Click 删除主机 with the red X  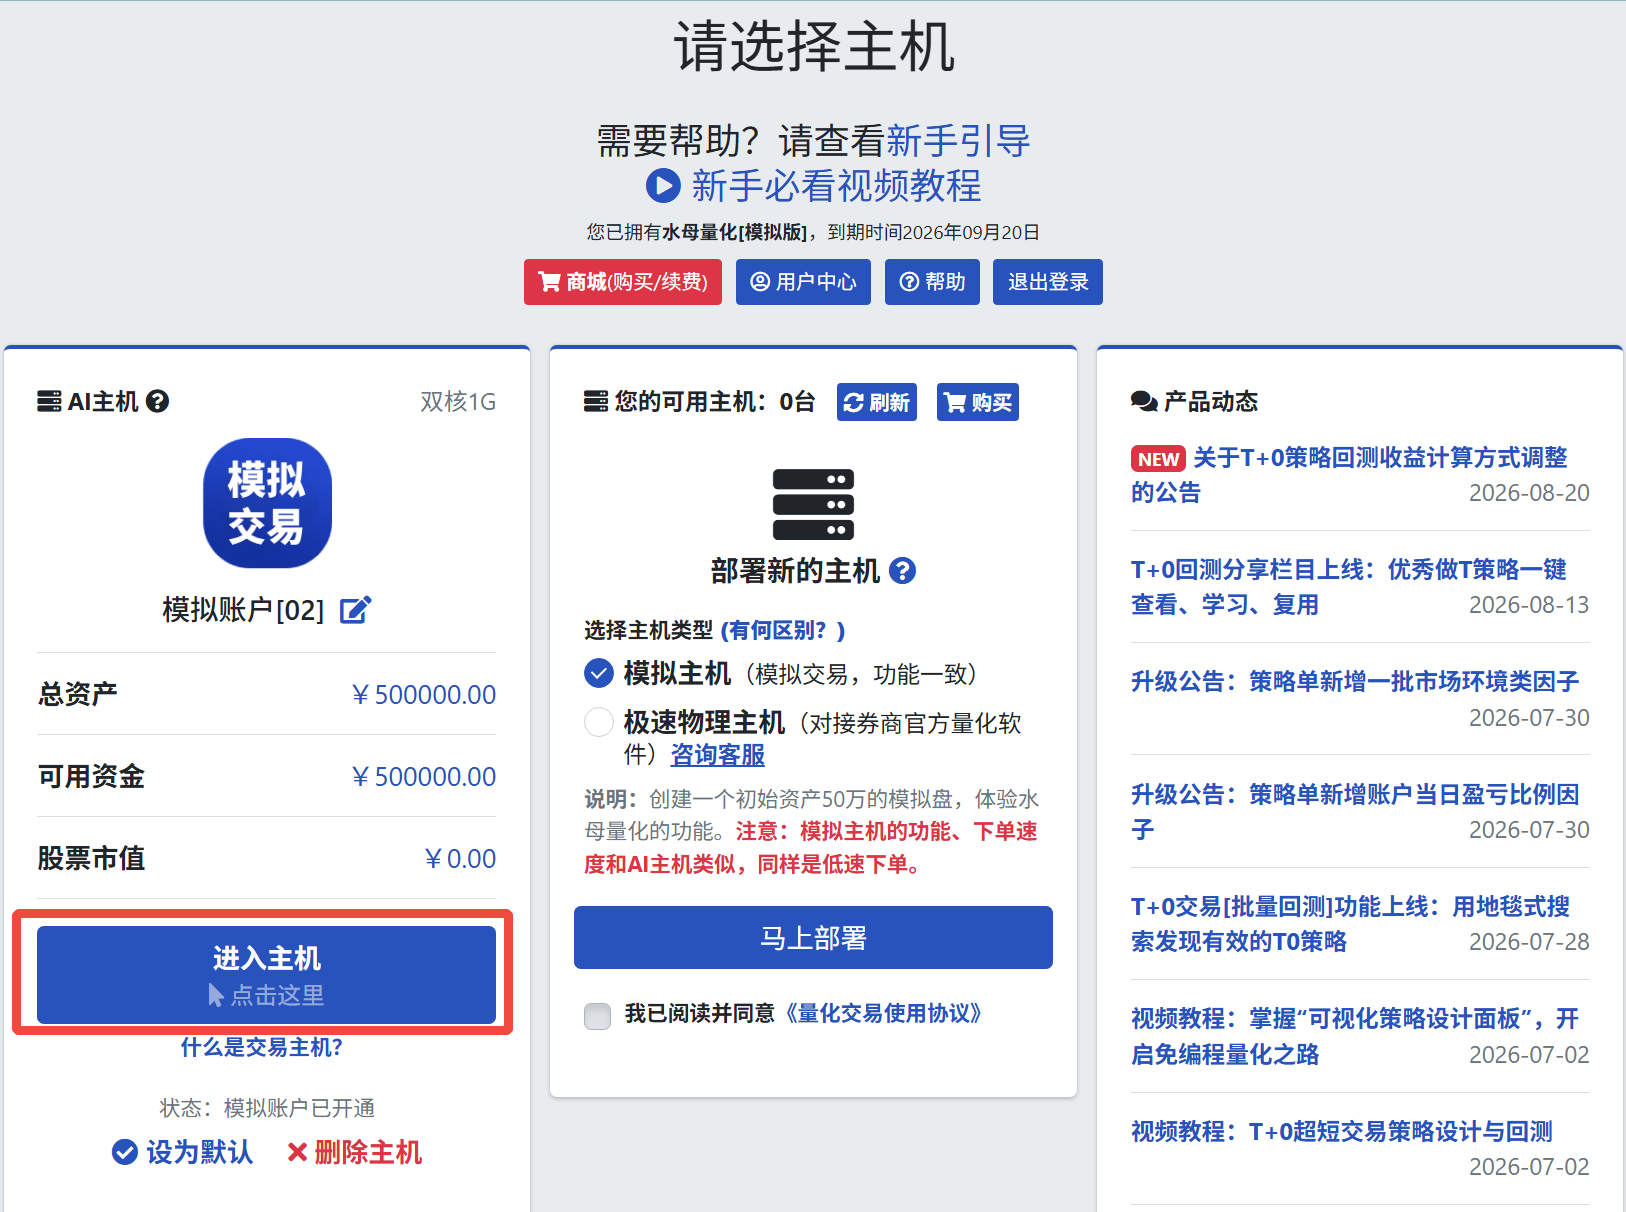tap(354, 1152)
